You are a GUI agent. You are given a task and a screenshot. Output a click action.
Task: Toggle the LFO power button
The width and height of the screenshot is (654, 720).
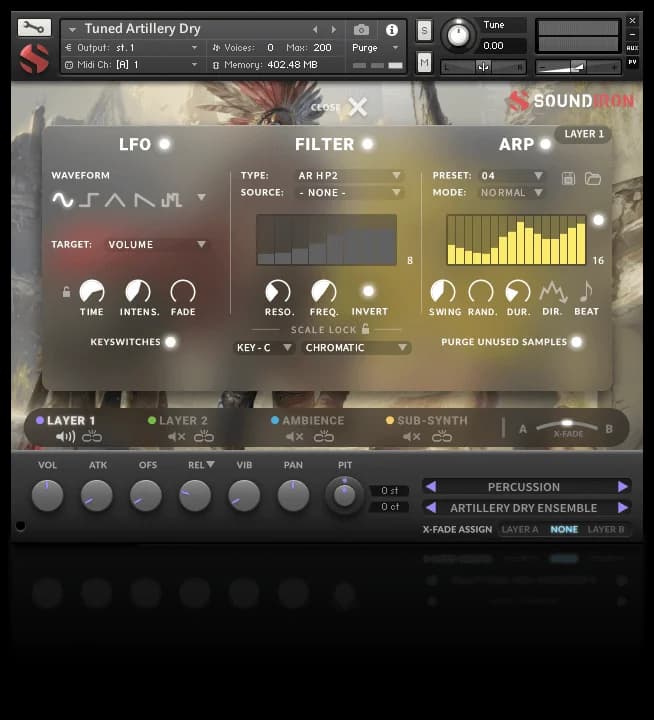pos(164,144)
